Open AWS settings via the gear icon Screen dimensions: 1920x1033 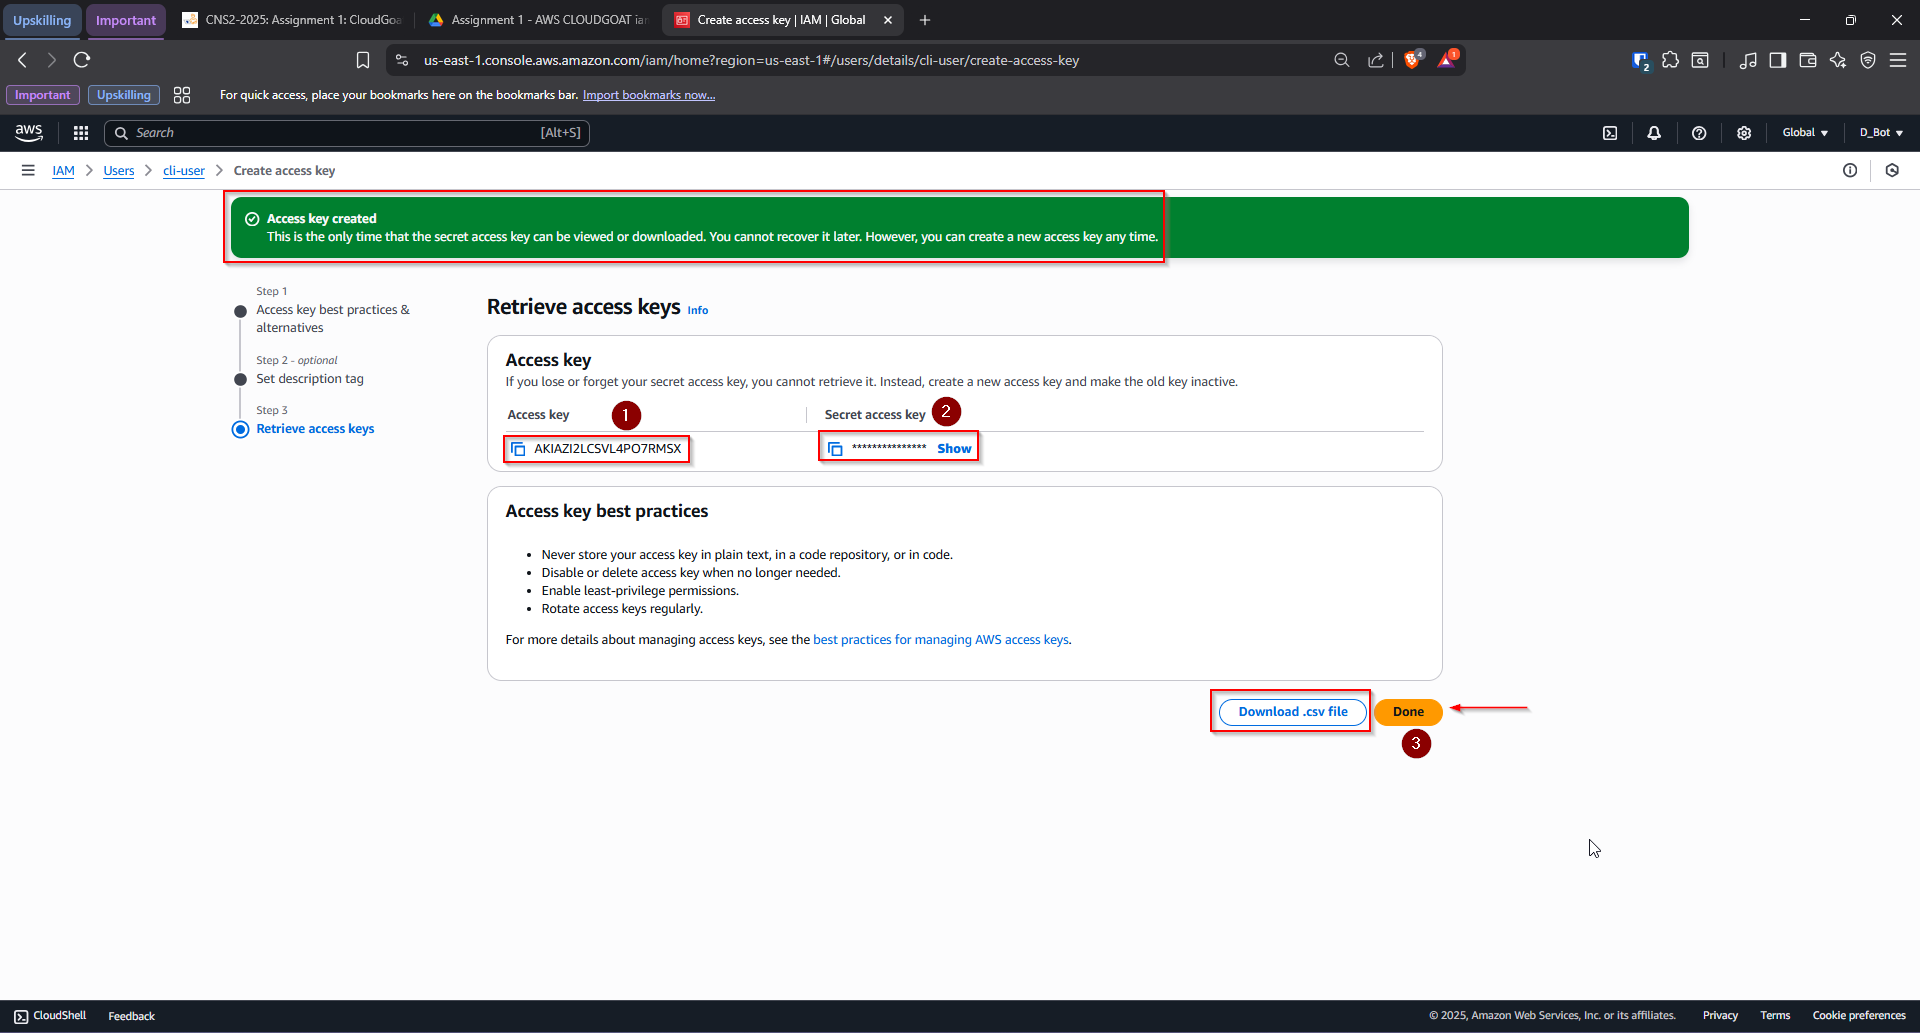tap(1744, 132)
